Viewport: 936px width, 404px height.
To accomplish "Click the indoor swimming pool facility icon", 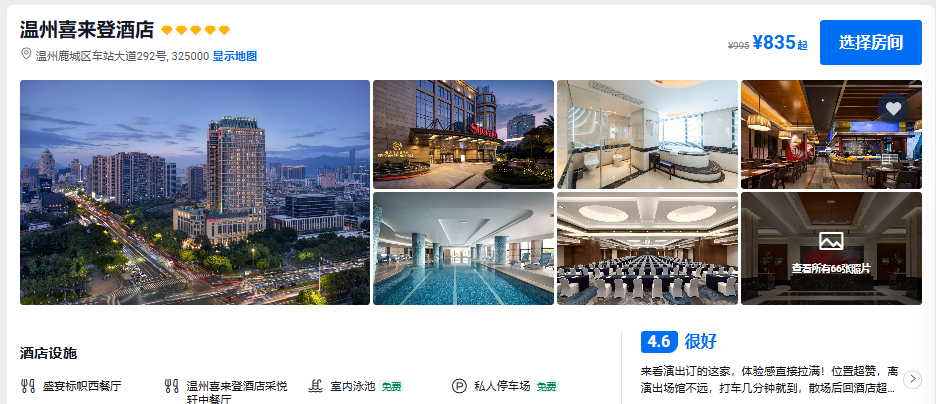I will pyautogui.click(x=315, y=386).
